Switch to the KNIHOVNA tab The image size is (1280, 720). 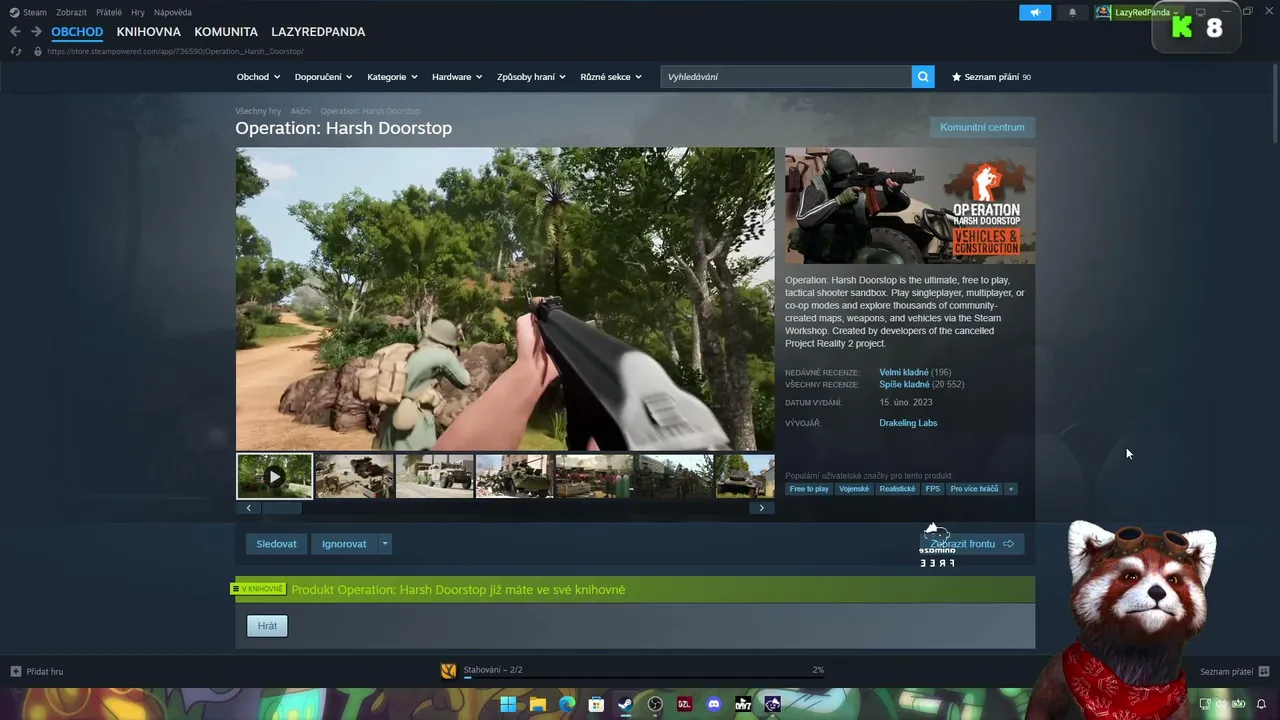pyautogui.click(x=148, y=32)
